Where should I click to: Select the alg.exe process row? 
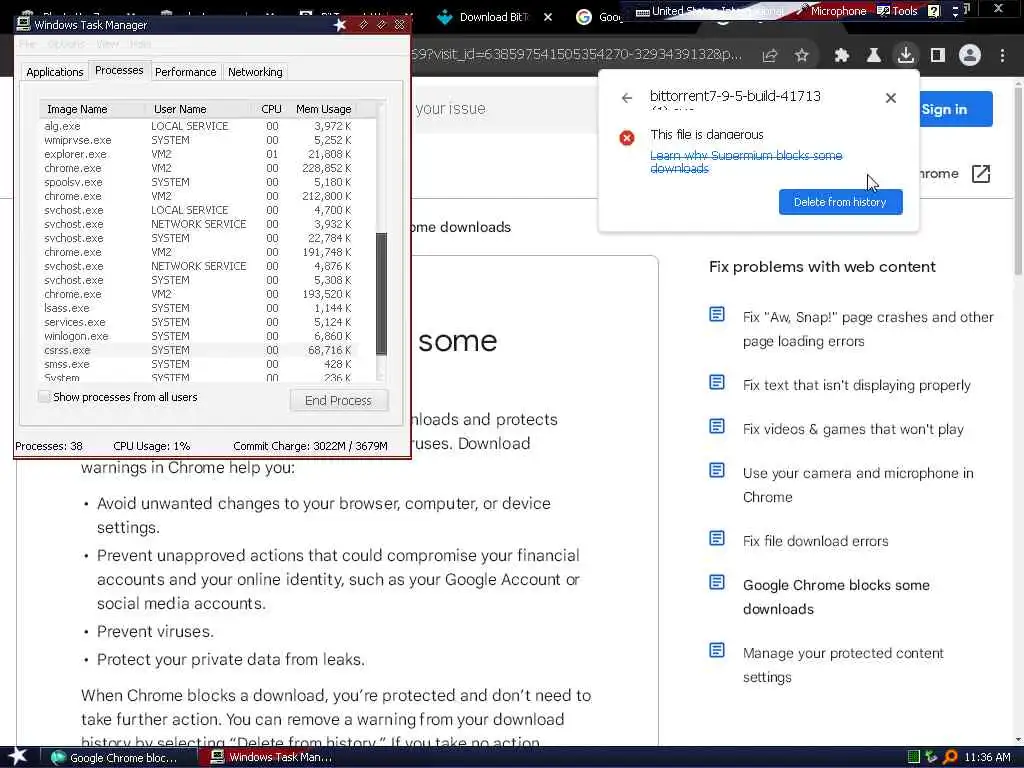click(x=199, y=126)
